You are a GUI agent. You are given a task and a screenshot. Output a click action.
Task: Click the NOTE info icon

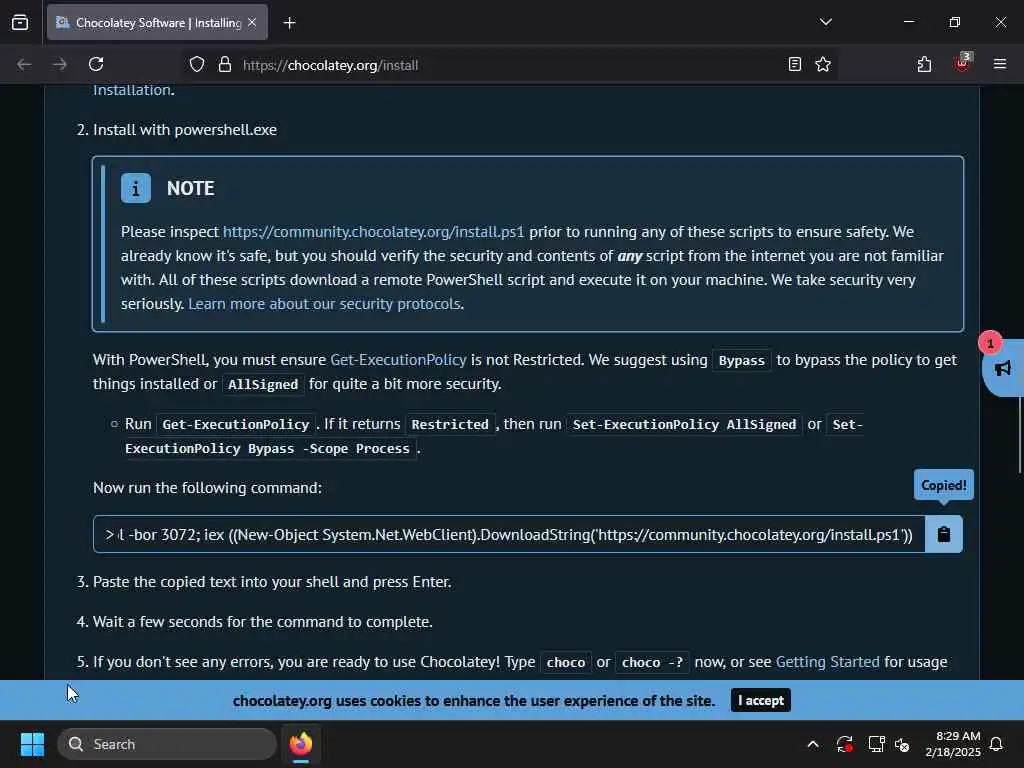pyautogui.click(x=136, y=188)
